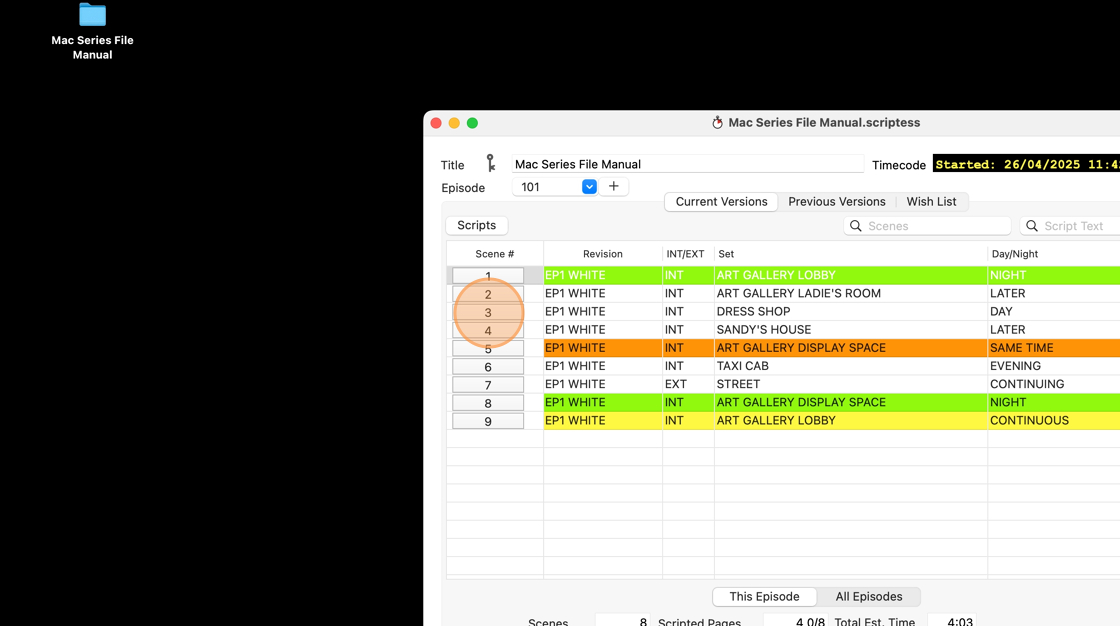Open scene 8 using its number button
This screenshot has height=626, width=1120.
coord(488,403)
